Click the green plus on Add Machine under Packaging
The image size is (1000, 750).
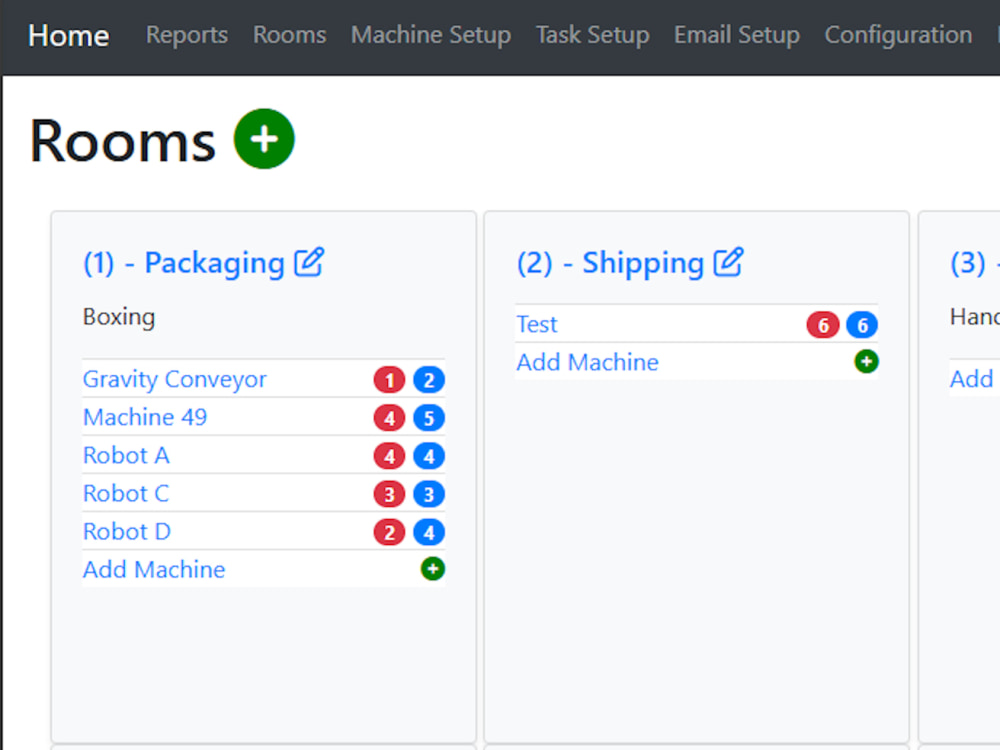click(x=432, y=568)
